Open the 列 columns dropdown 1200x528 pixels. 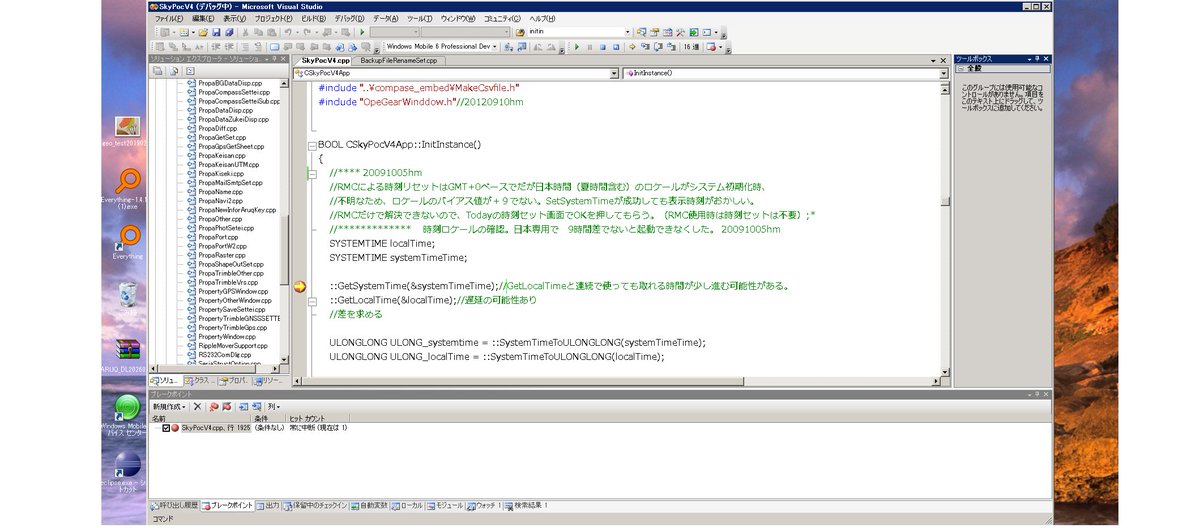click(x=274, y=406)
